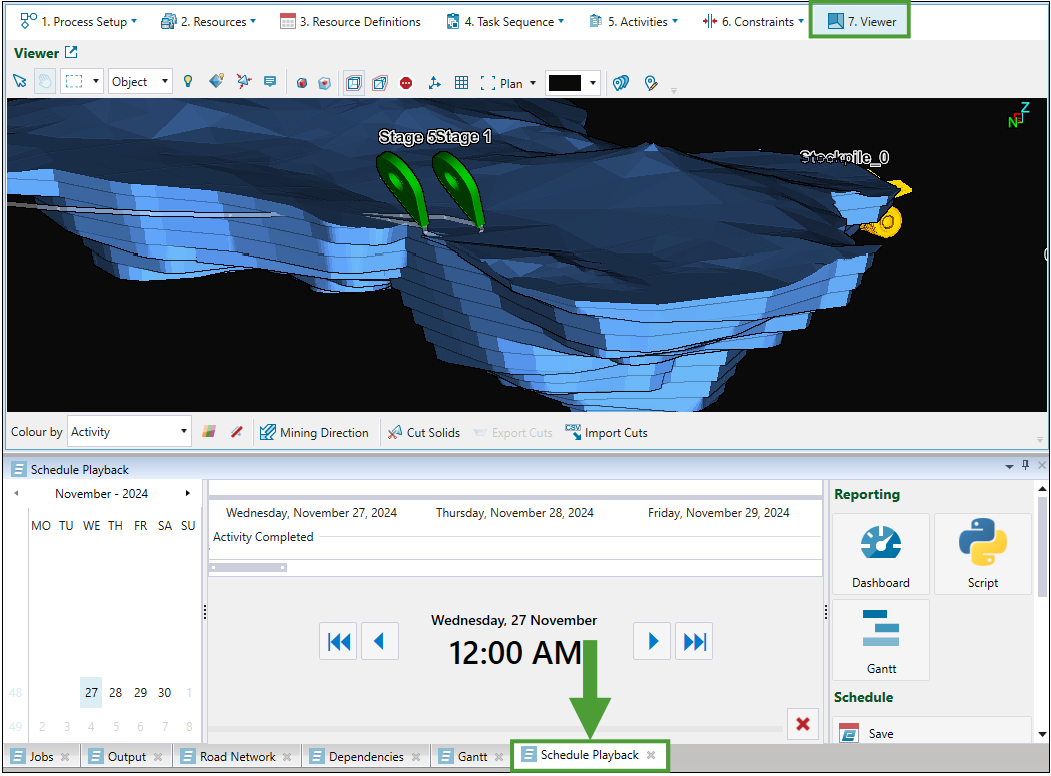Click the Mining Direction button

tap(314, 432)
